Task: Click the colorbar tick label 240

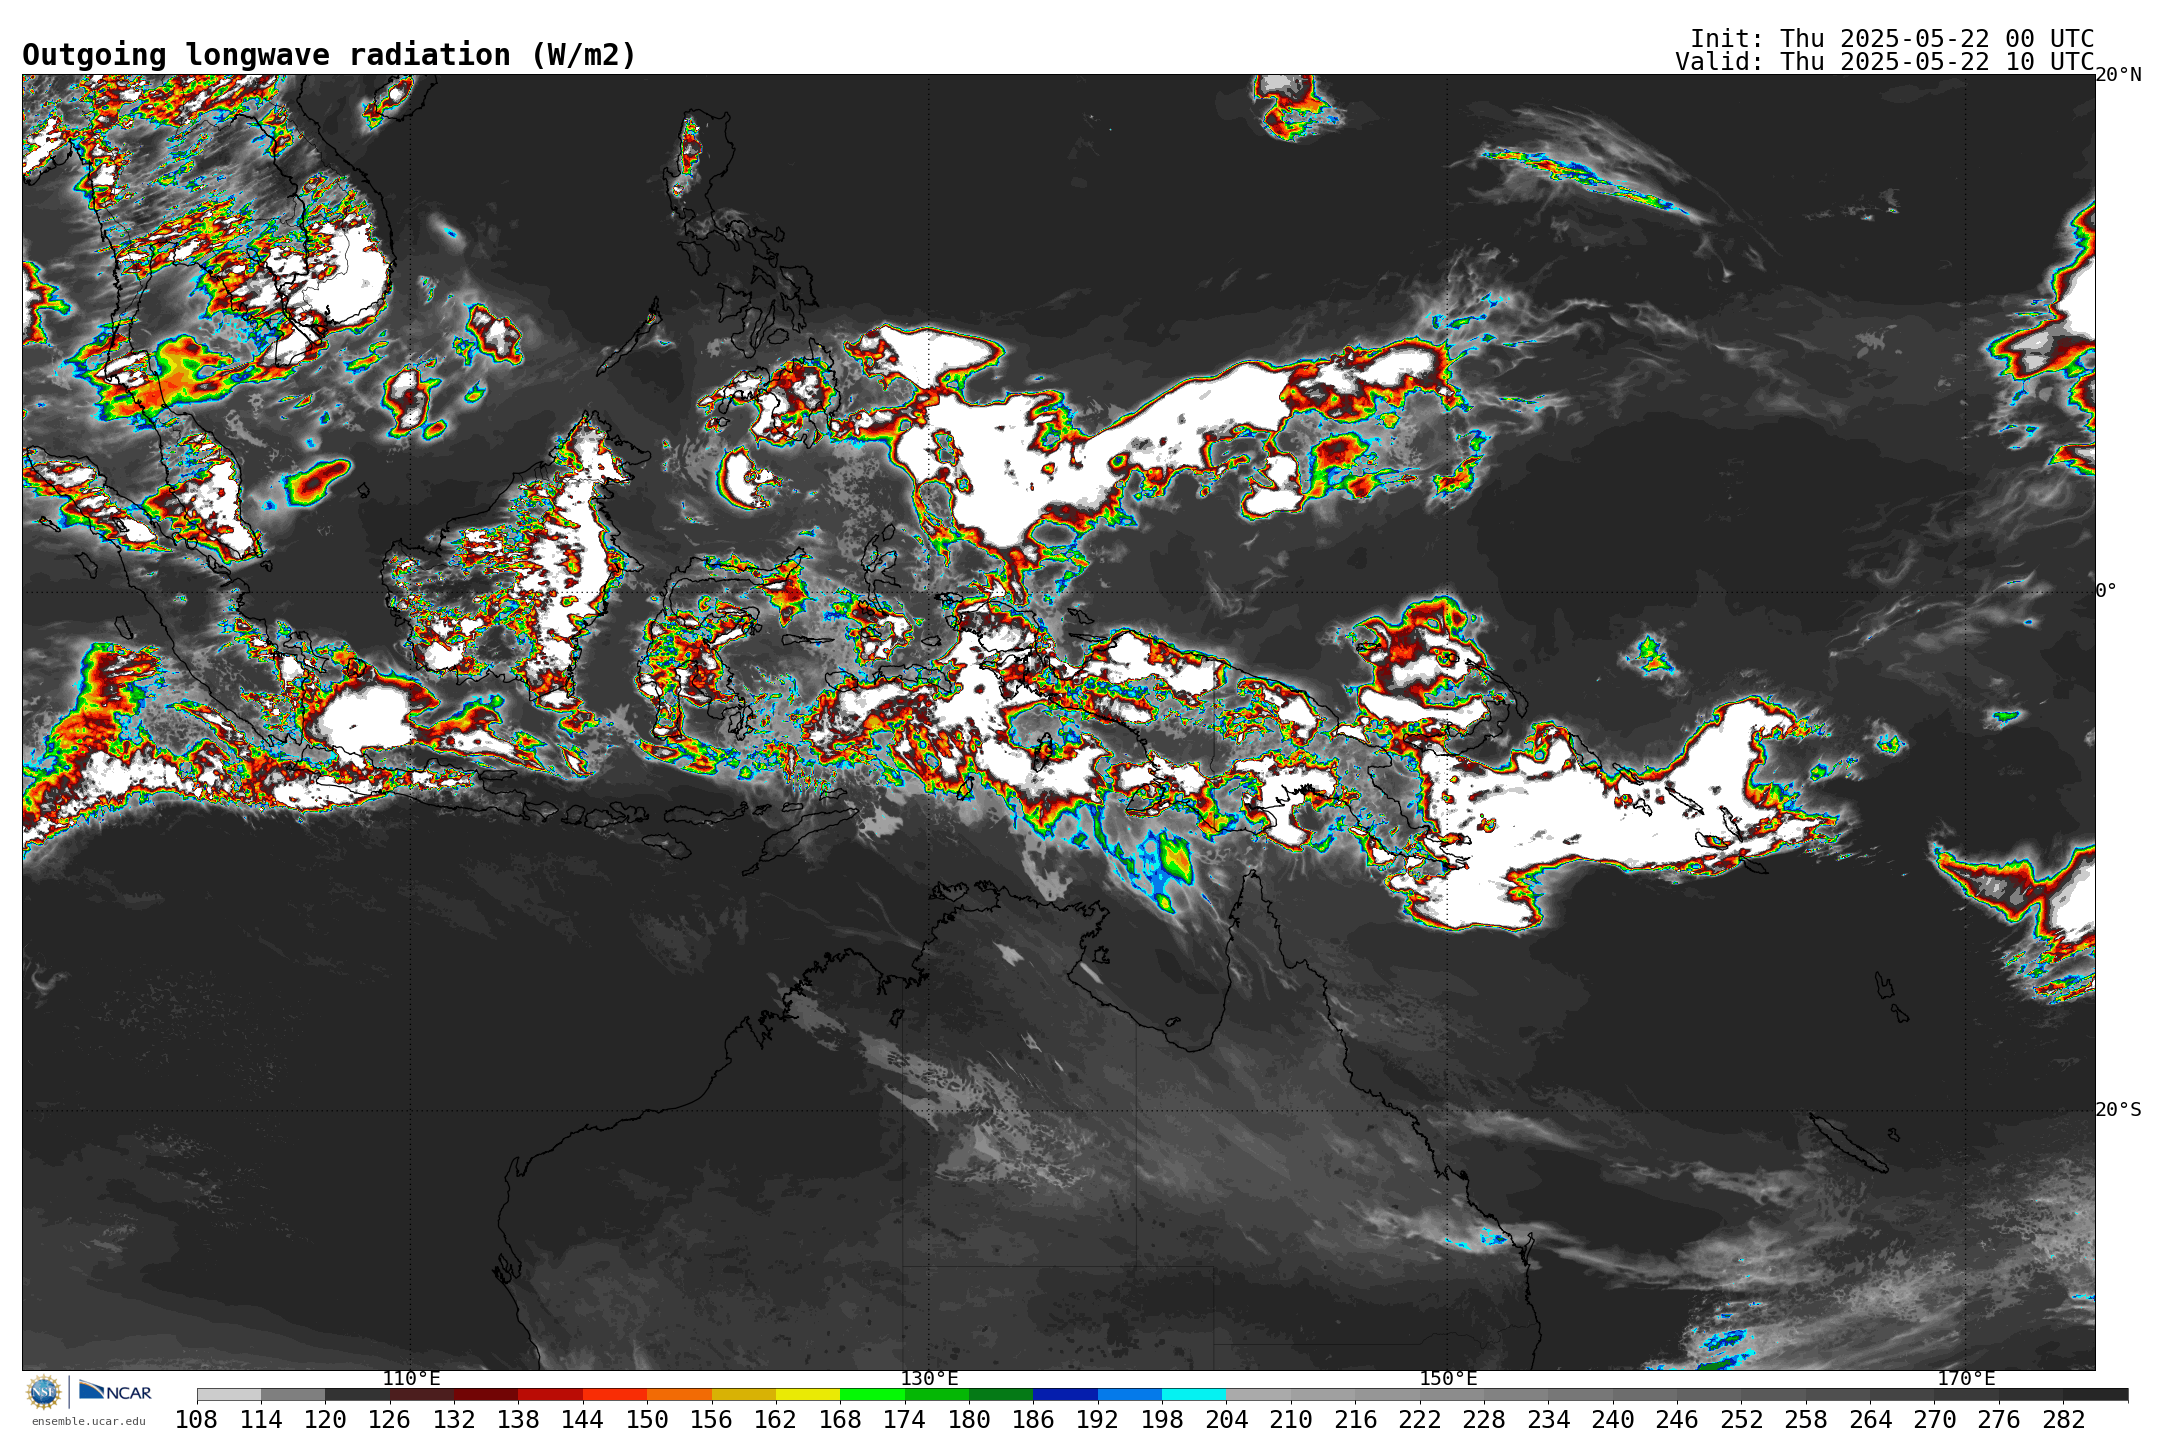Action: (x=1613, y=1420)
